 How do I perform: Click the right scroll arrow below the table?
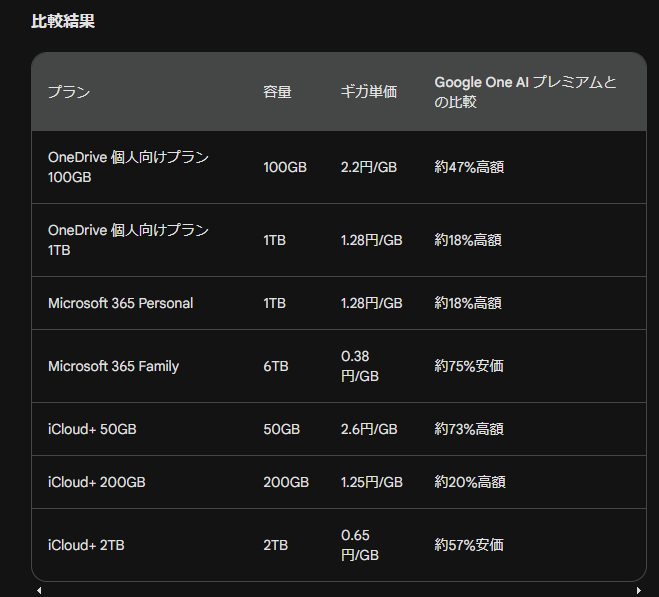(x=638, y=590)
